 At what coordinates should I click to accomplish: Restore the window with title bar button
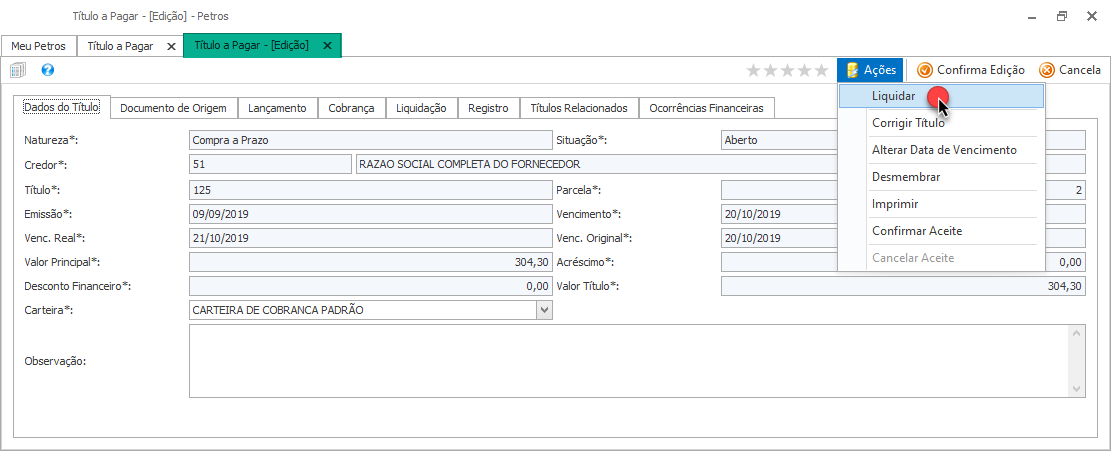click(1062, 16)
